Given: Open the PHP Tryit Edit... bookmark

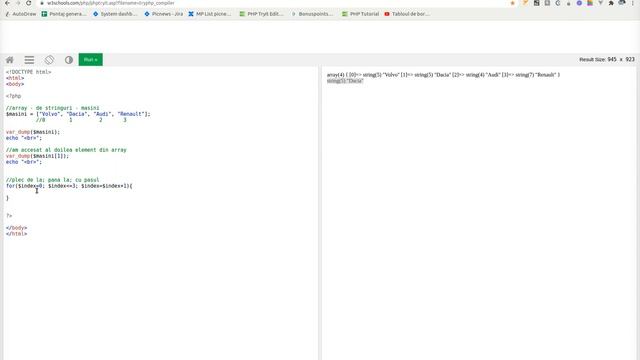Looking at the screenshot, I should coord(261,14).
